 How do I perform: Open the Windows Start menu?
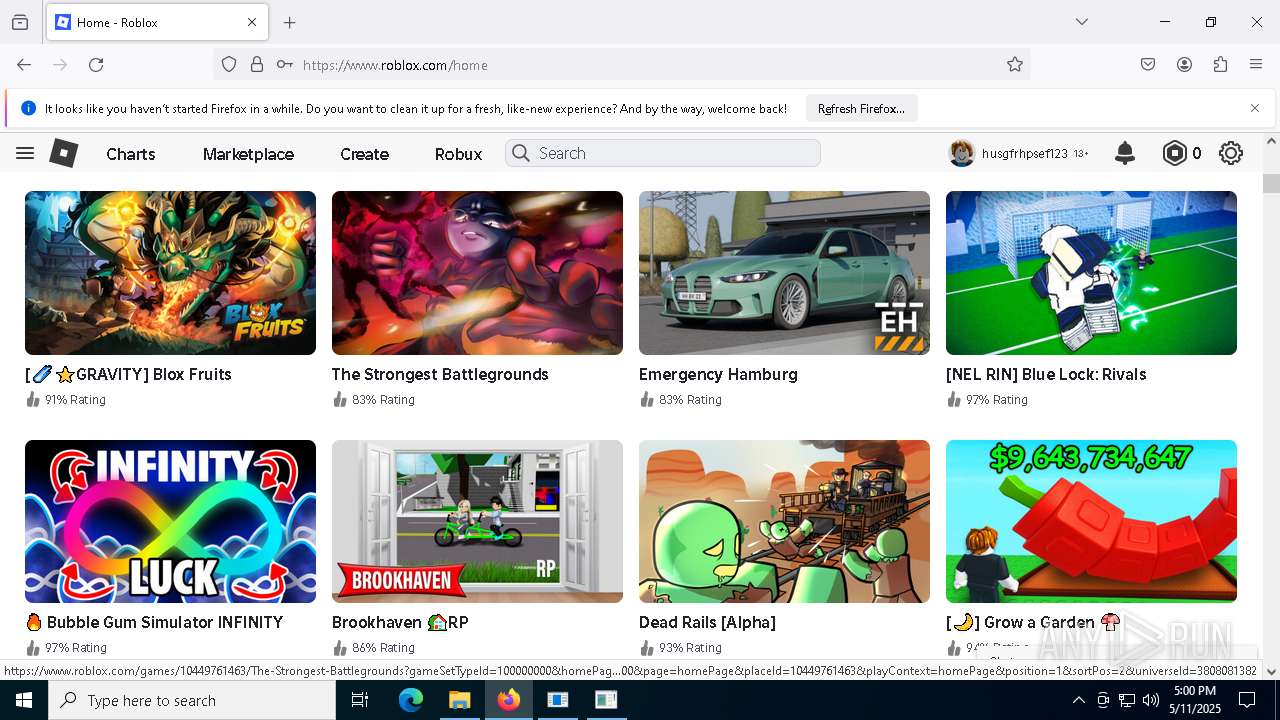pyautogui.click(x=24, y=700)
